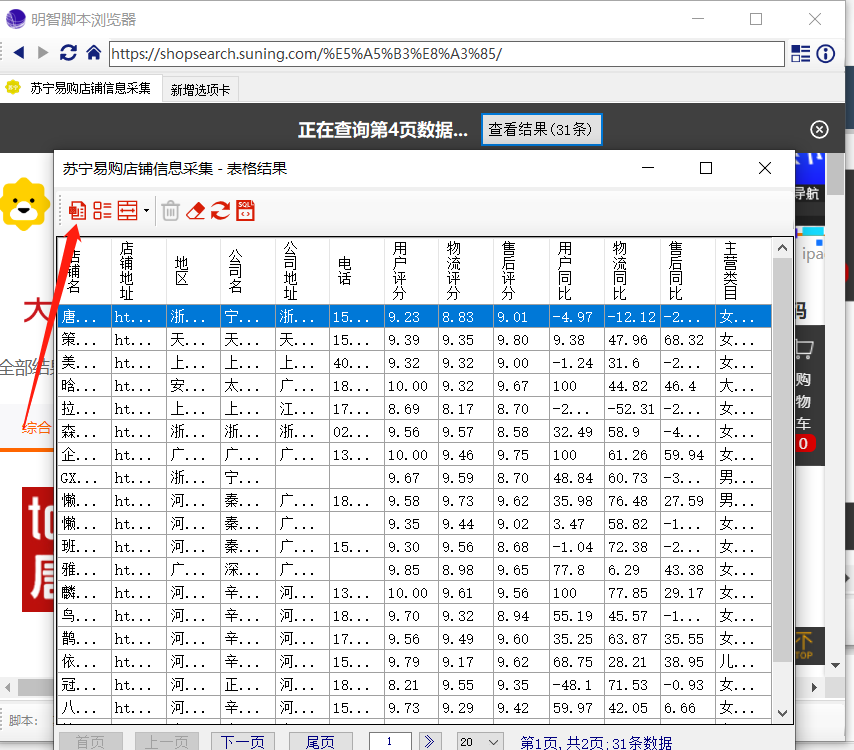Image resolution: width=854 pixels, height=750 pixels.
Task: Select the row starting with GX...
Action: (x=414, y=478)
